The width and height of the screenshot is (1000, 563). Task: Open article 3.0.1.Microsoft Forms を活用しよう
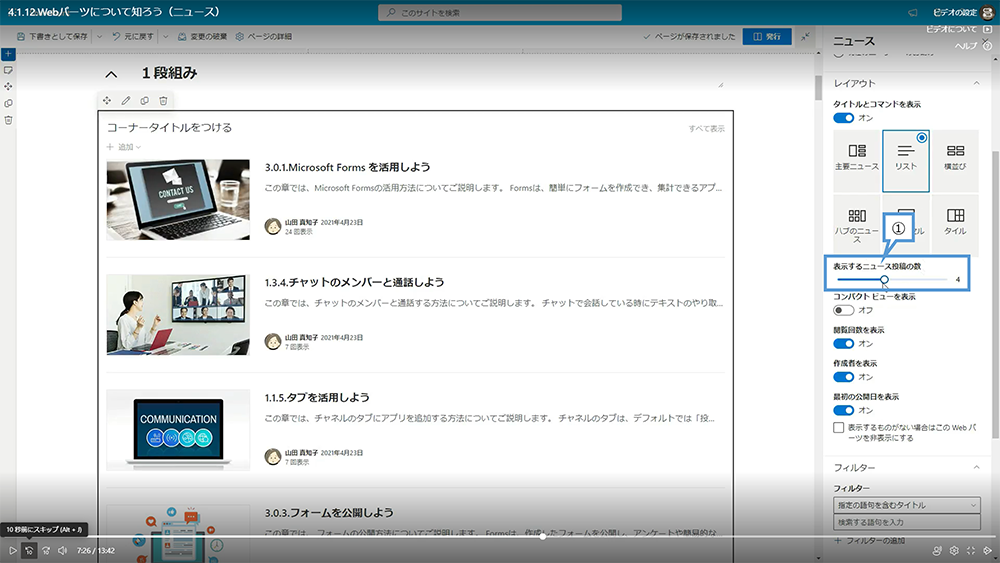(x=348, y=167)
